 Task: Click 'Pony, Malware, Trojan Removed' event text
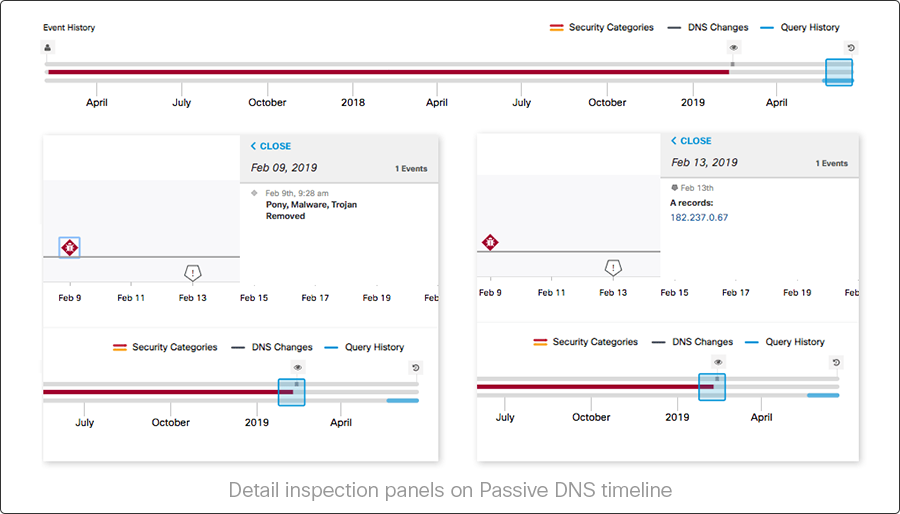(x=311, y=211)
